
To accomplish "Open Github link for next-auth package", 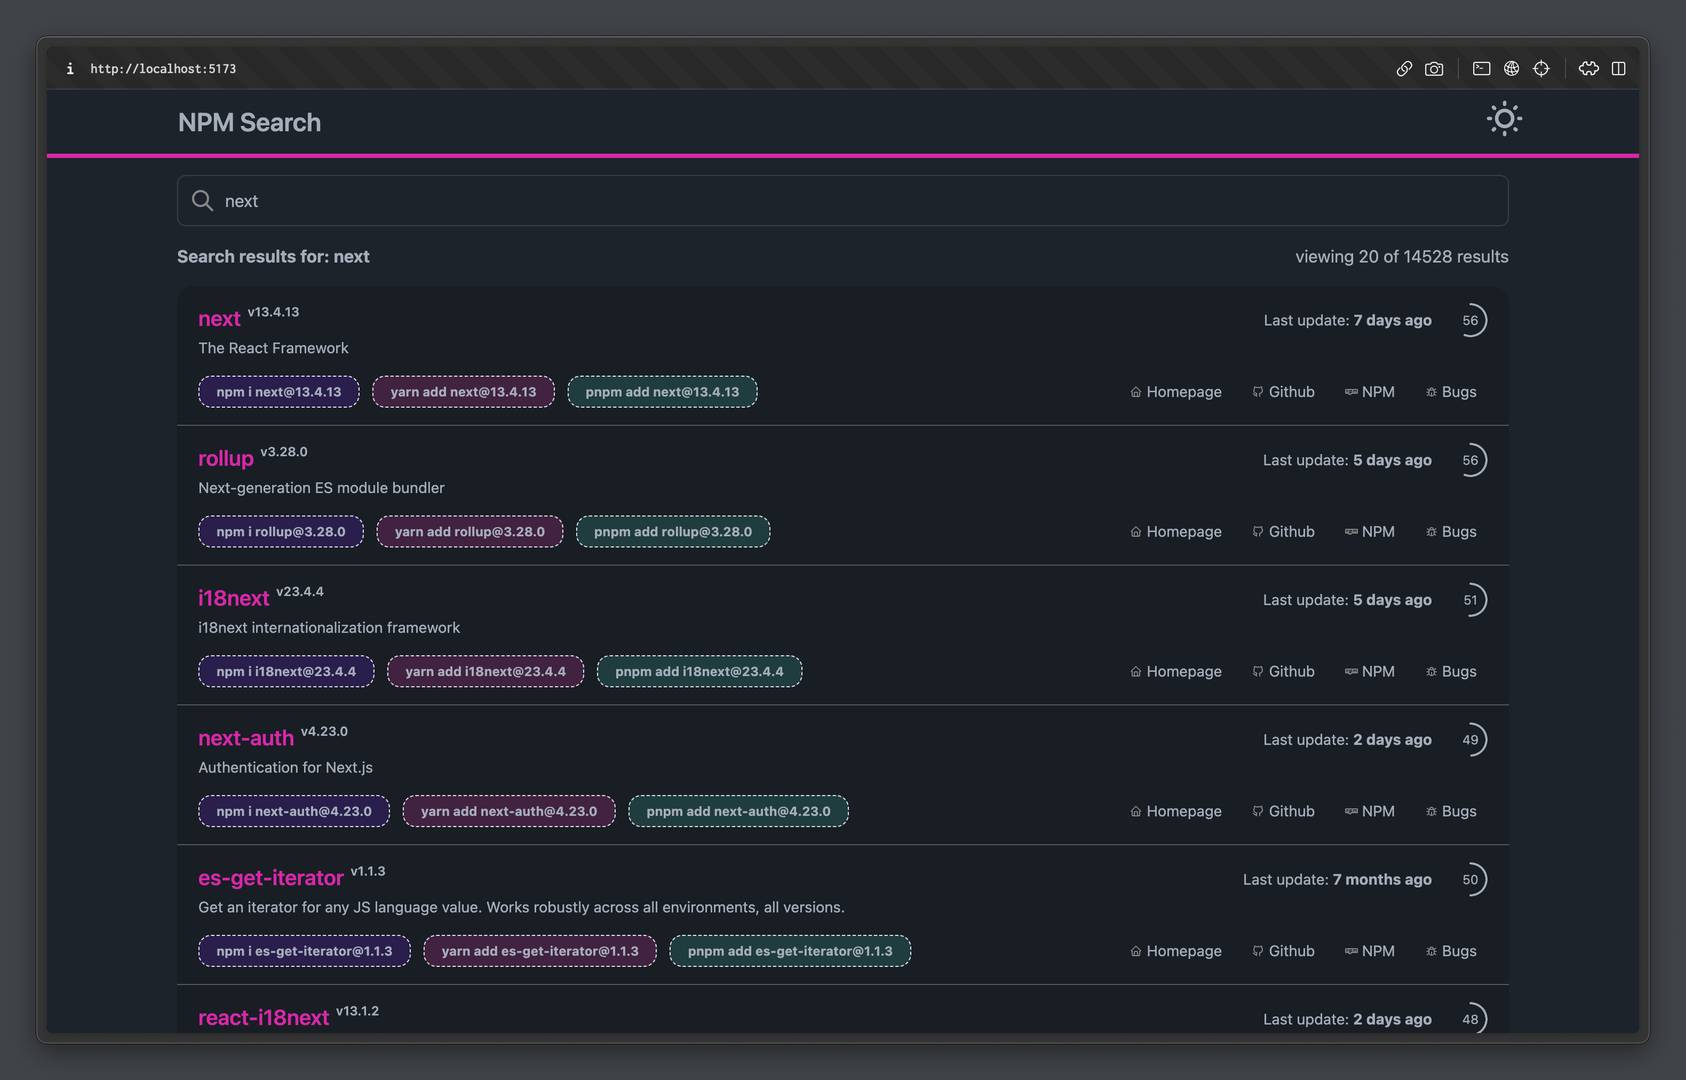I will click(1283, 811).
